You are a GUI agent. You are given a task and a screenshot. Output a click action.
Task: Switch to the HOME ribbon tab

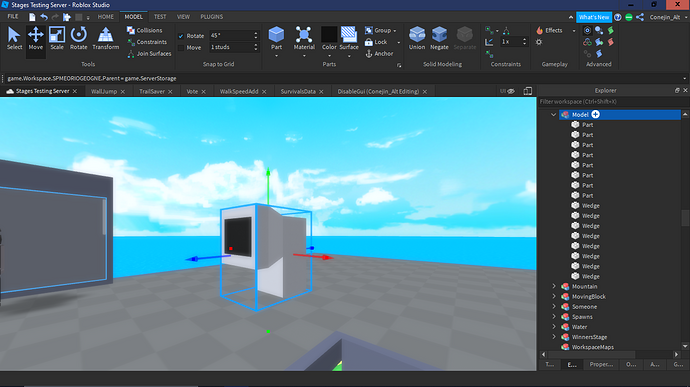click(x=106, y=17)
